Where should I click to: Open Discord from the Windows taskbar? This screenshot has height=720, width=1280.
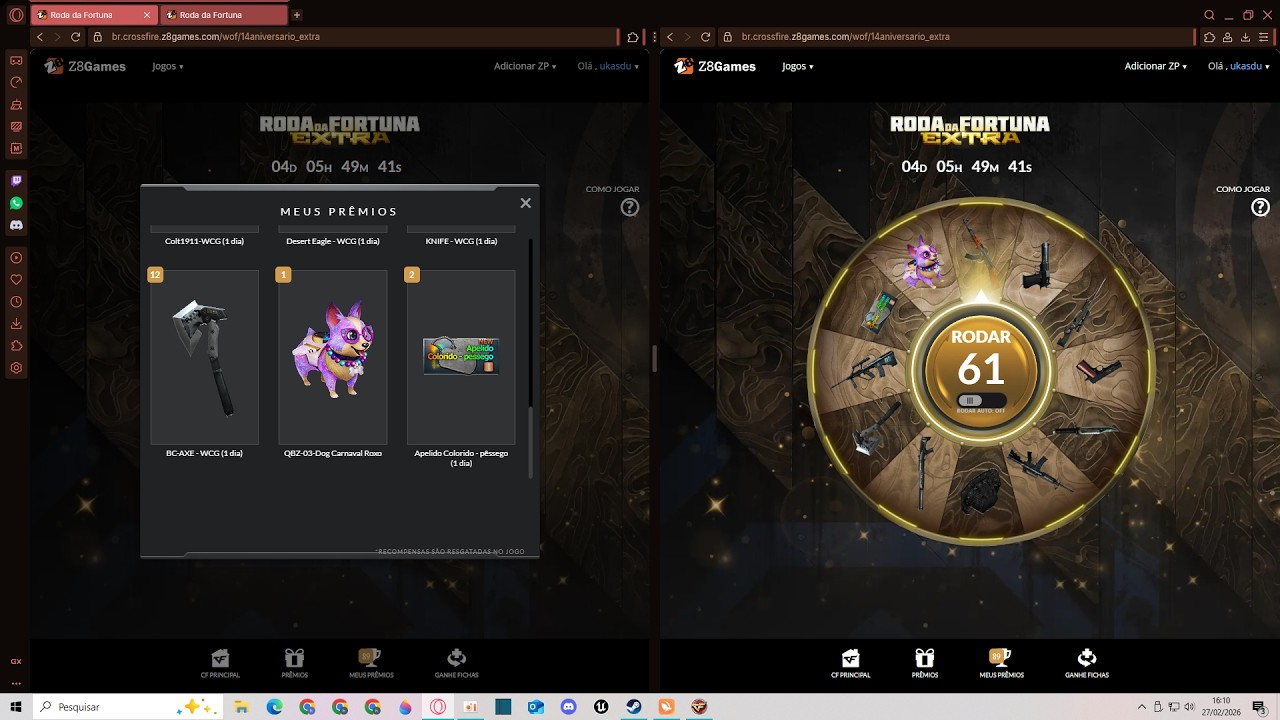pos(568,707)
